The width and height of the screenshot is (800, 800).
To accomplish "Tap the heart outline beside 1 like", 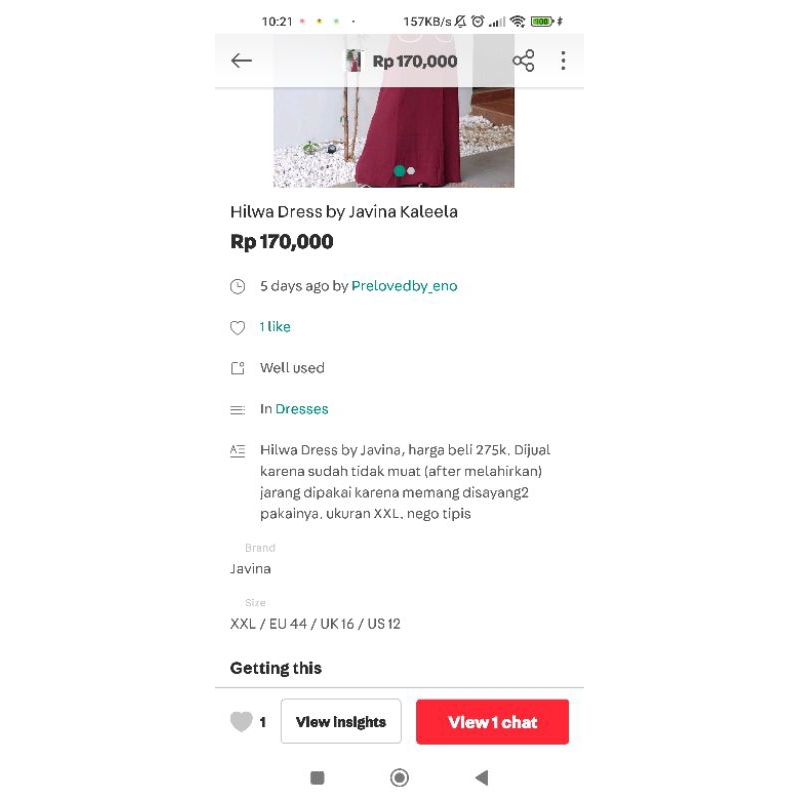I will point(238,328).
